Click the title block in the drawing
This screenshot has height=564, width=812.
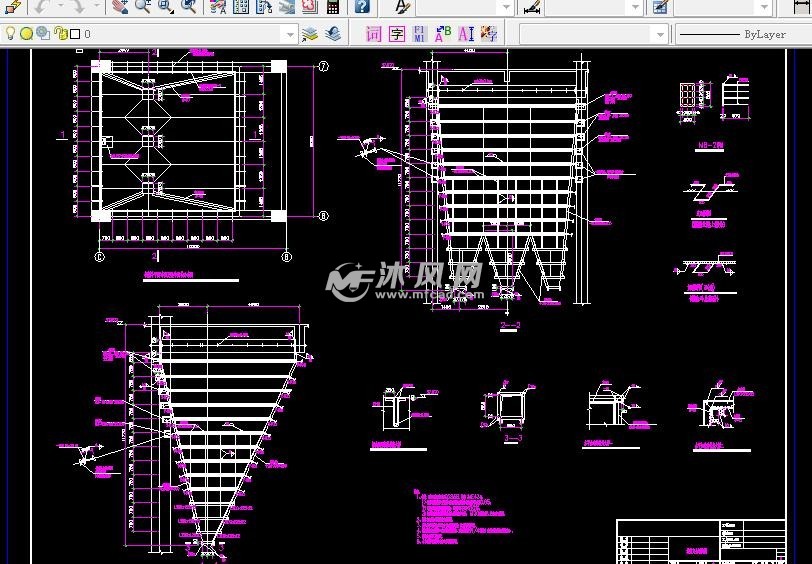point(700,541)
